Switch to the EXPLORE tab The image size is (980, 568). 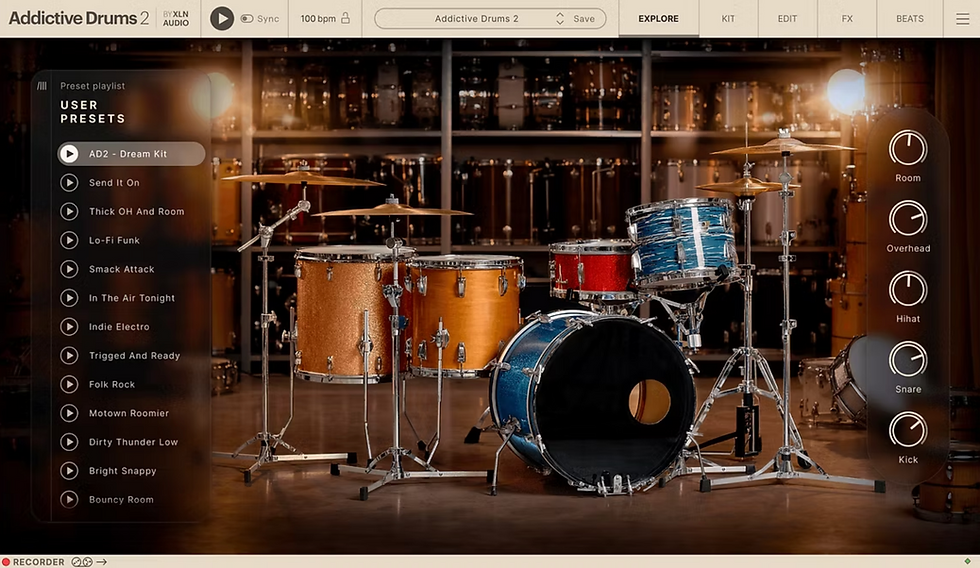[658, 19]
